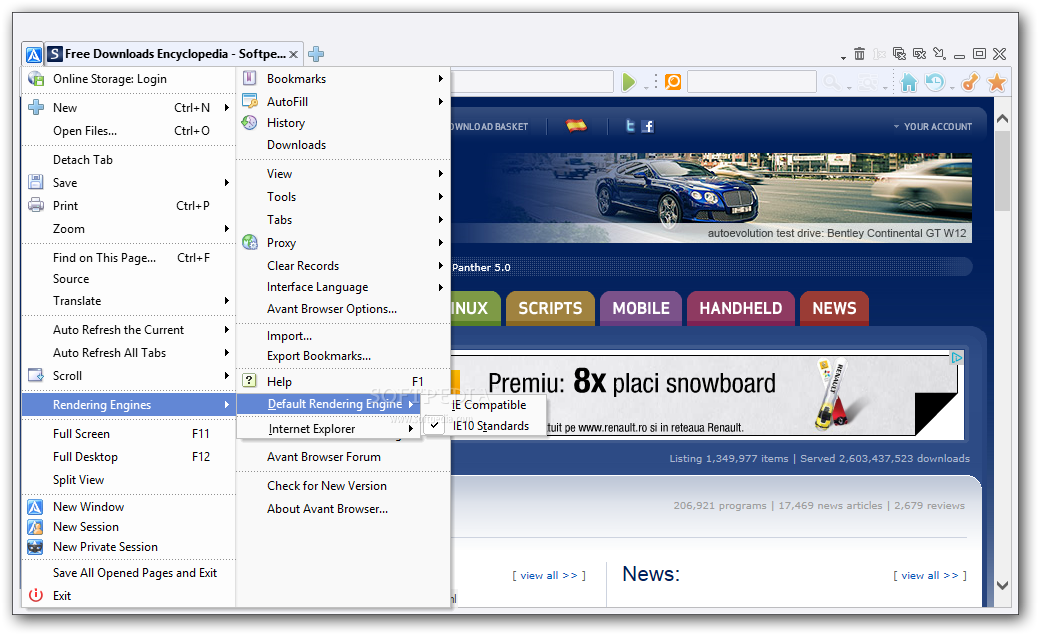Open the recently closed pages trash icon

point(859,54)
